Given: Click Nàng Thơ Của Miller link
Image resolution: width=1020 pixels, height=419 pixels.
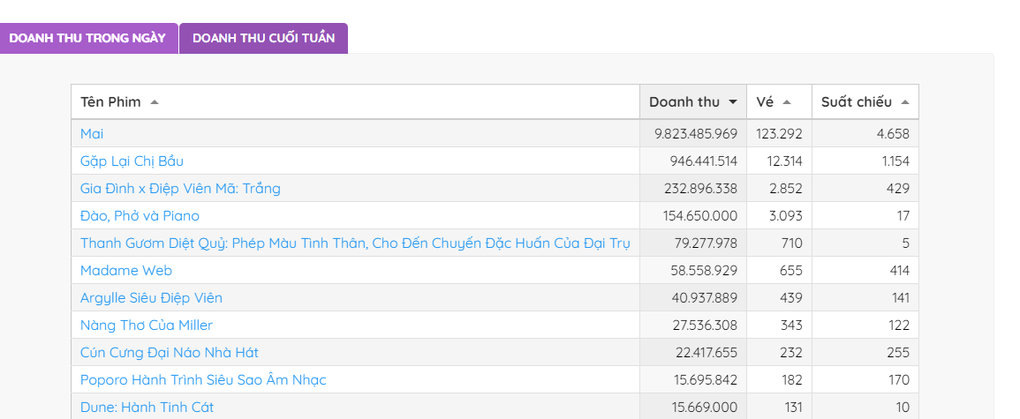Looking at the screenshot, I should pyautogui.click(x=146, y=325).
